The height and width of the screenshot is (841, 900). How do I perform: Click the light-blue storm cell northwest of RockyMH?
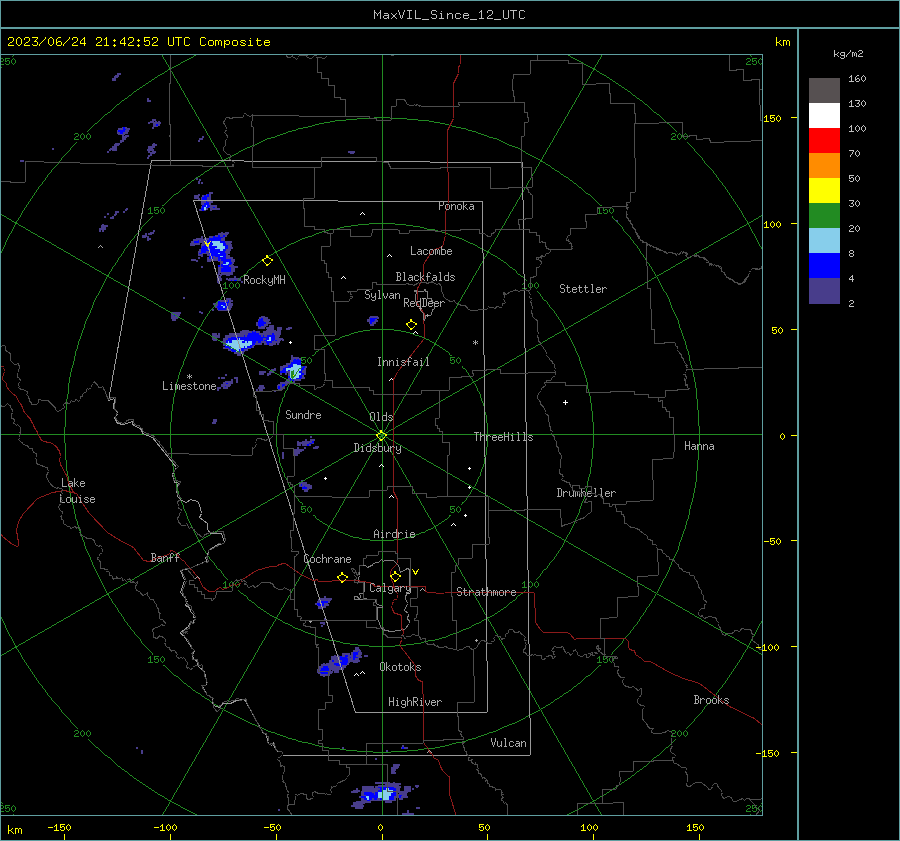[215, 251]
